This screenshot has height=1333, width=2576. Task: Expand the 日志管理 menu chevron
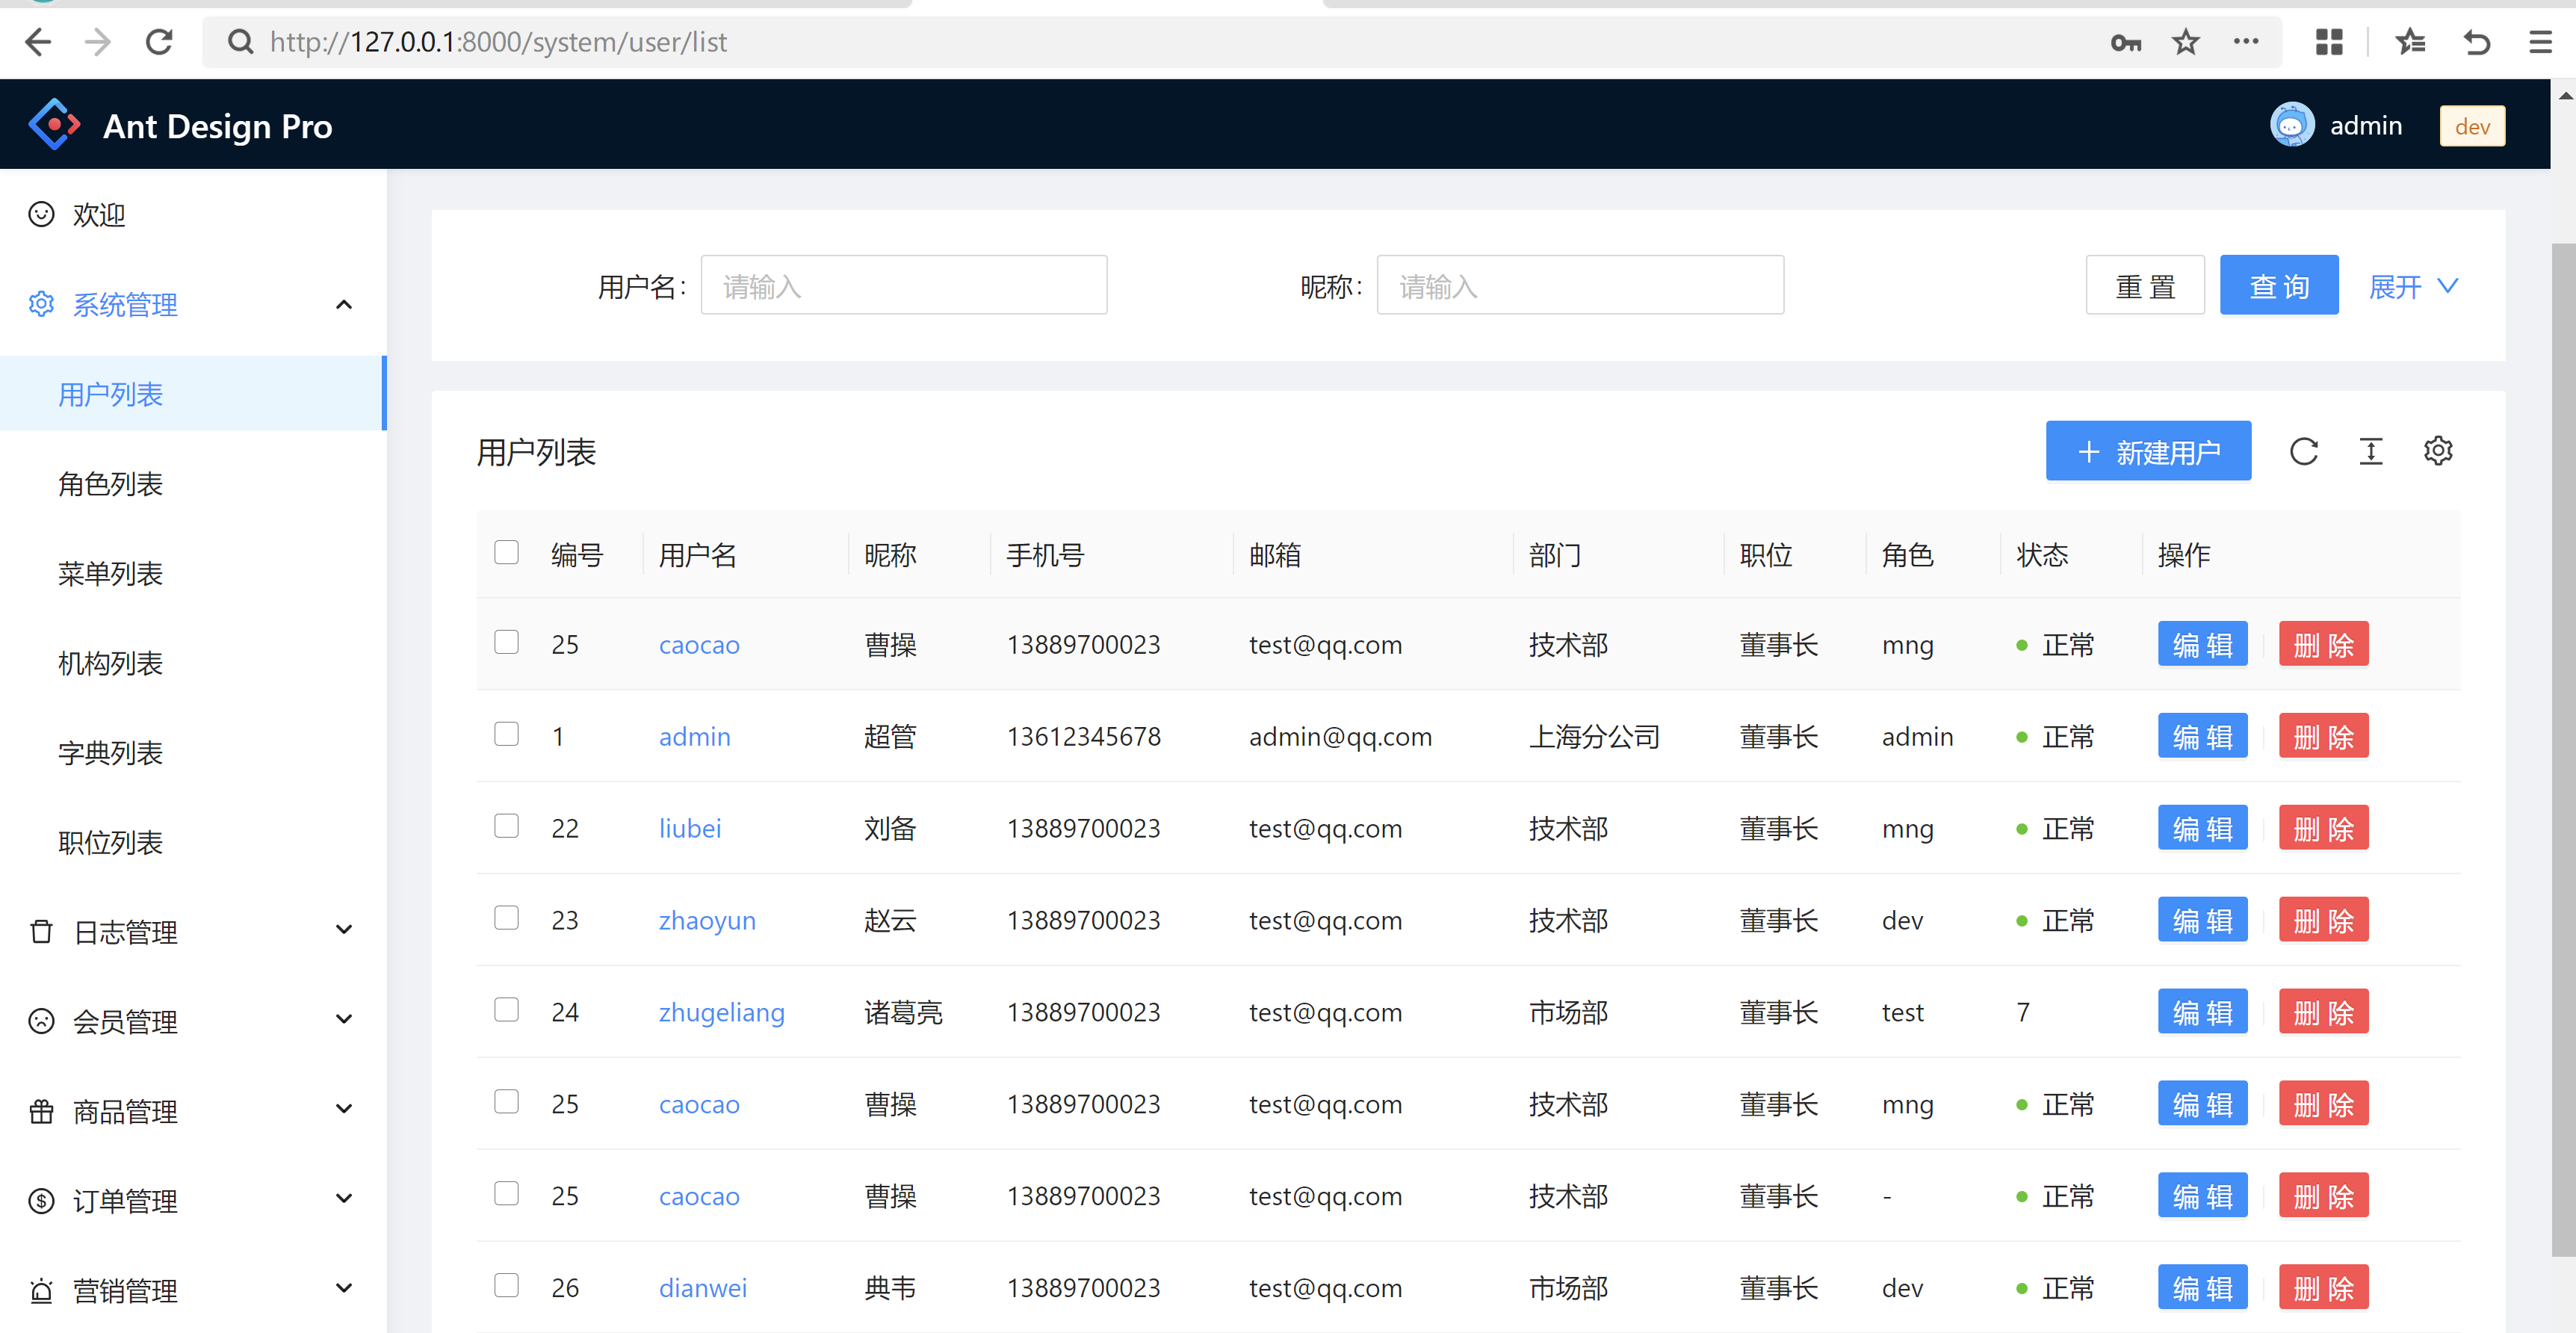344,930
